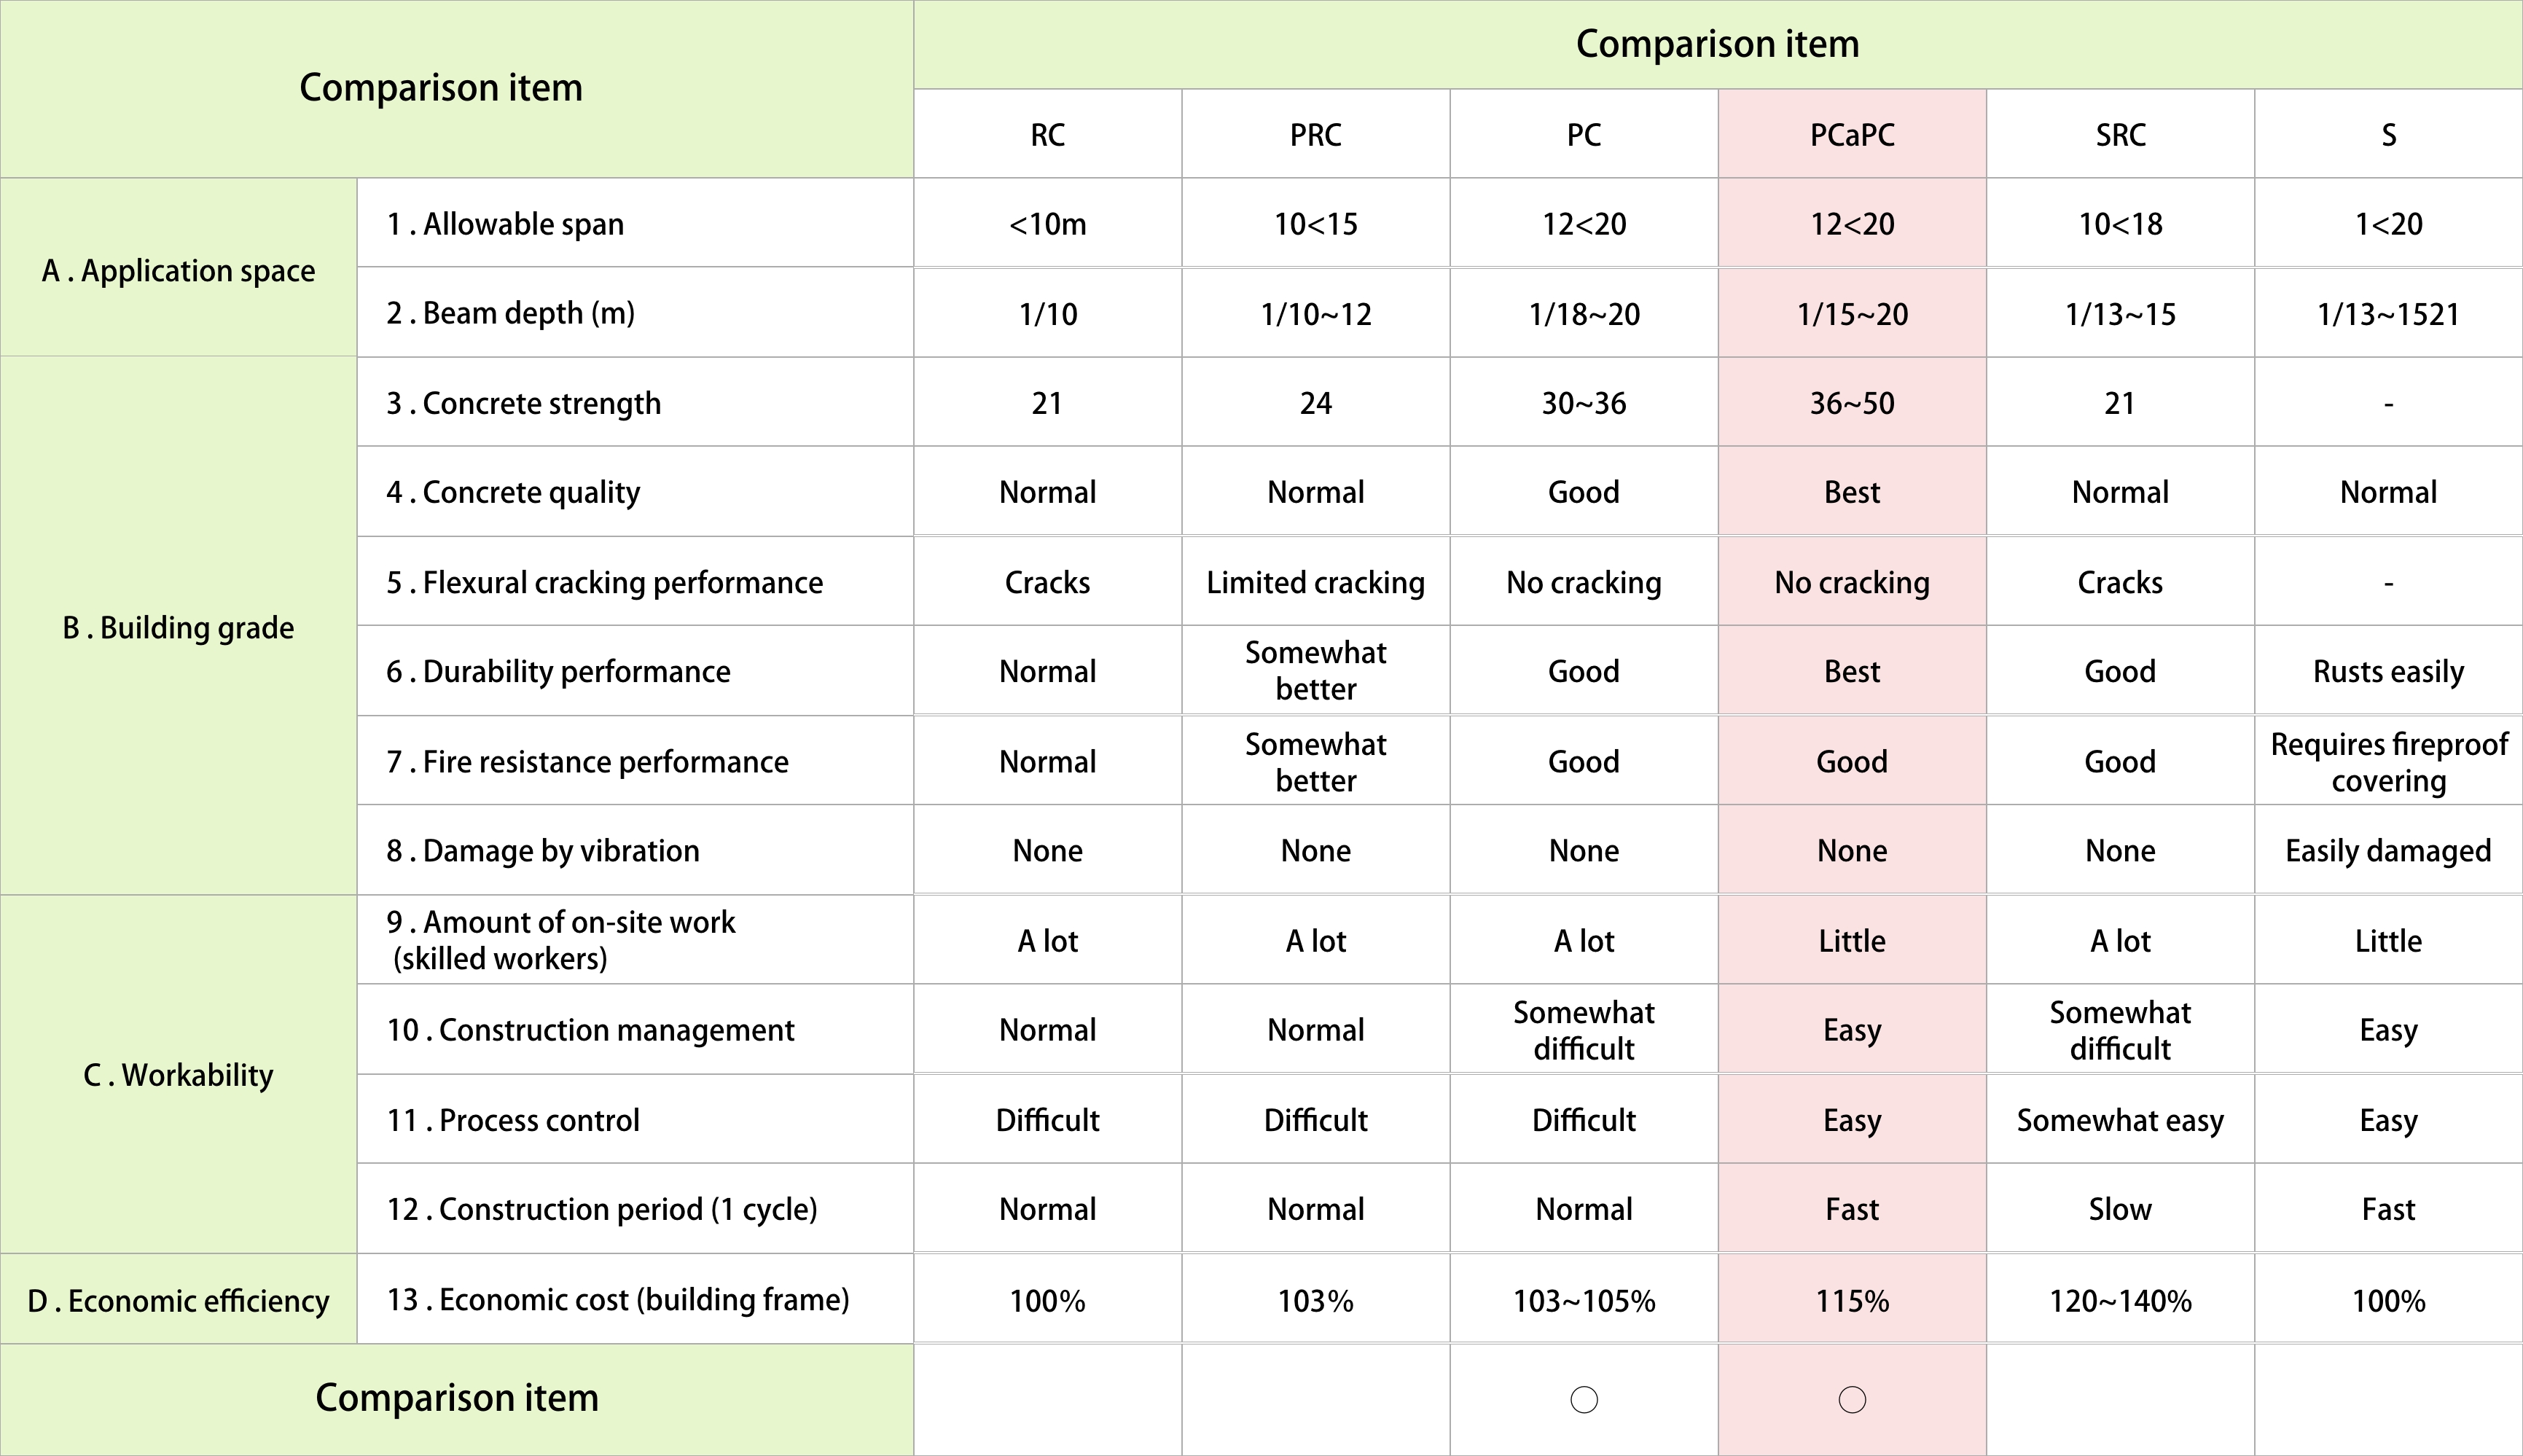
Task: Click the '36~50' concrete strength cell
Action: point(1851,403)
